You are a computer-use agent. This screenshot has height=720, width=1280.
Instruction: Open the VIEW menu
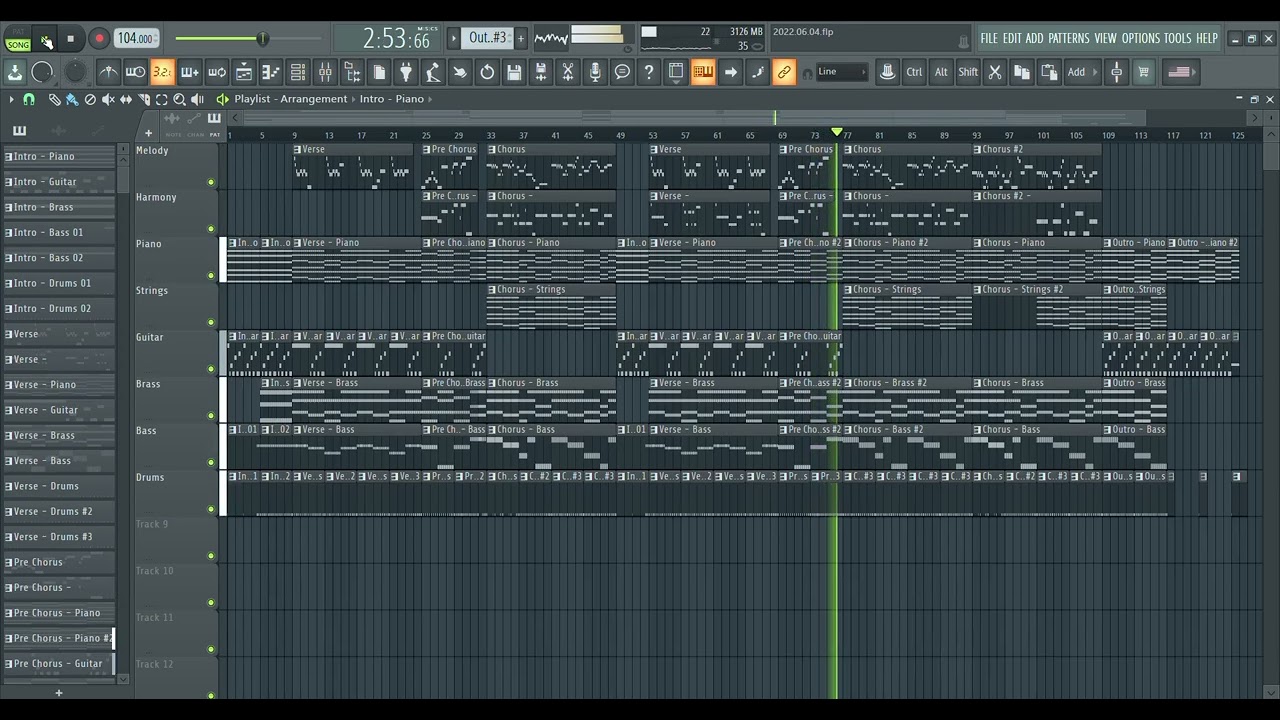(1105, 38)
